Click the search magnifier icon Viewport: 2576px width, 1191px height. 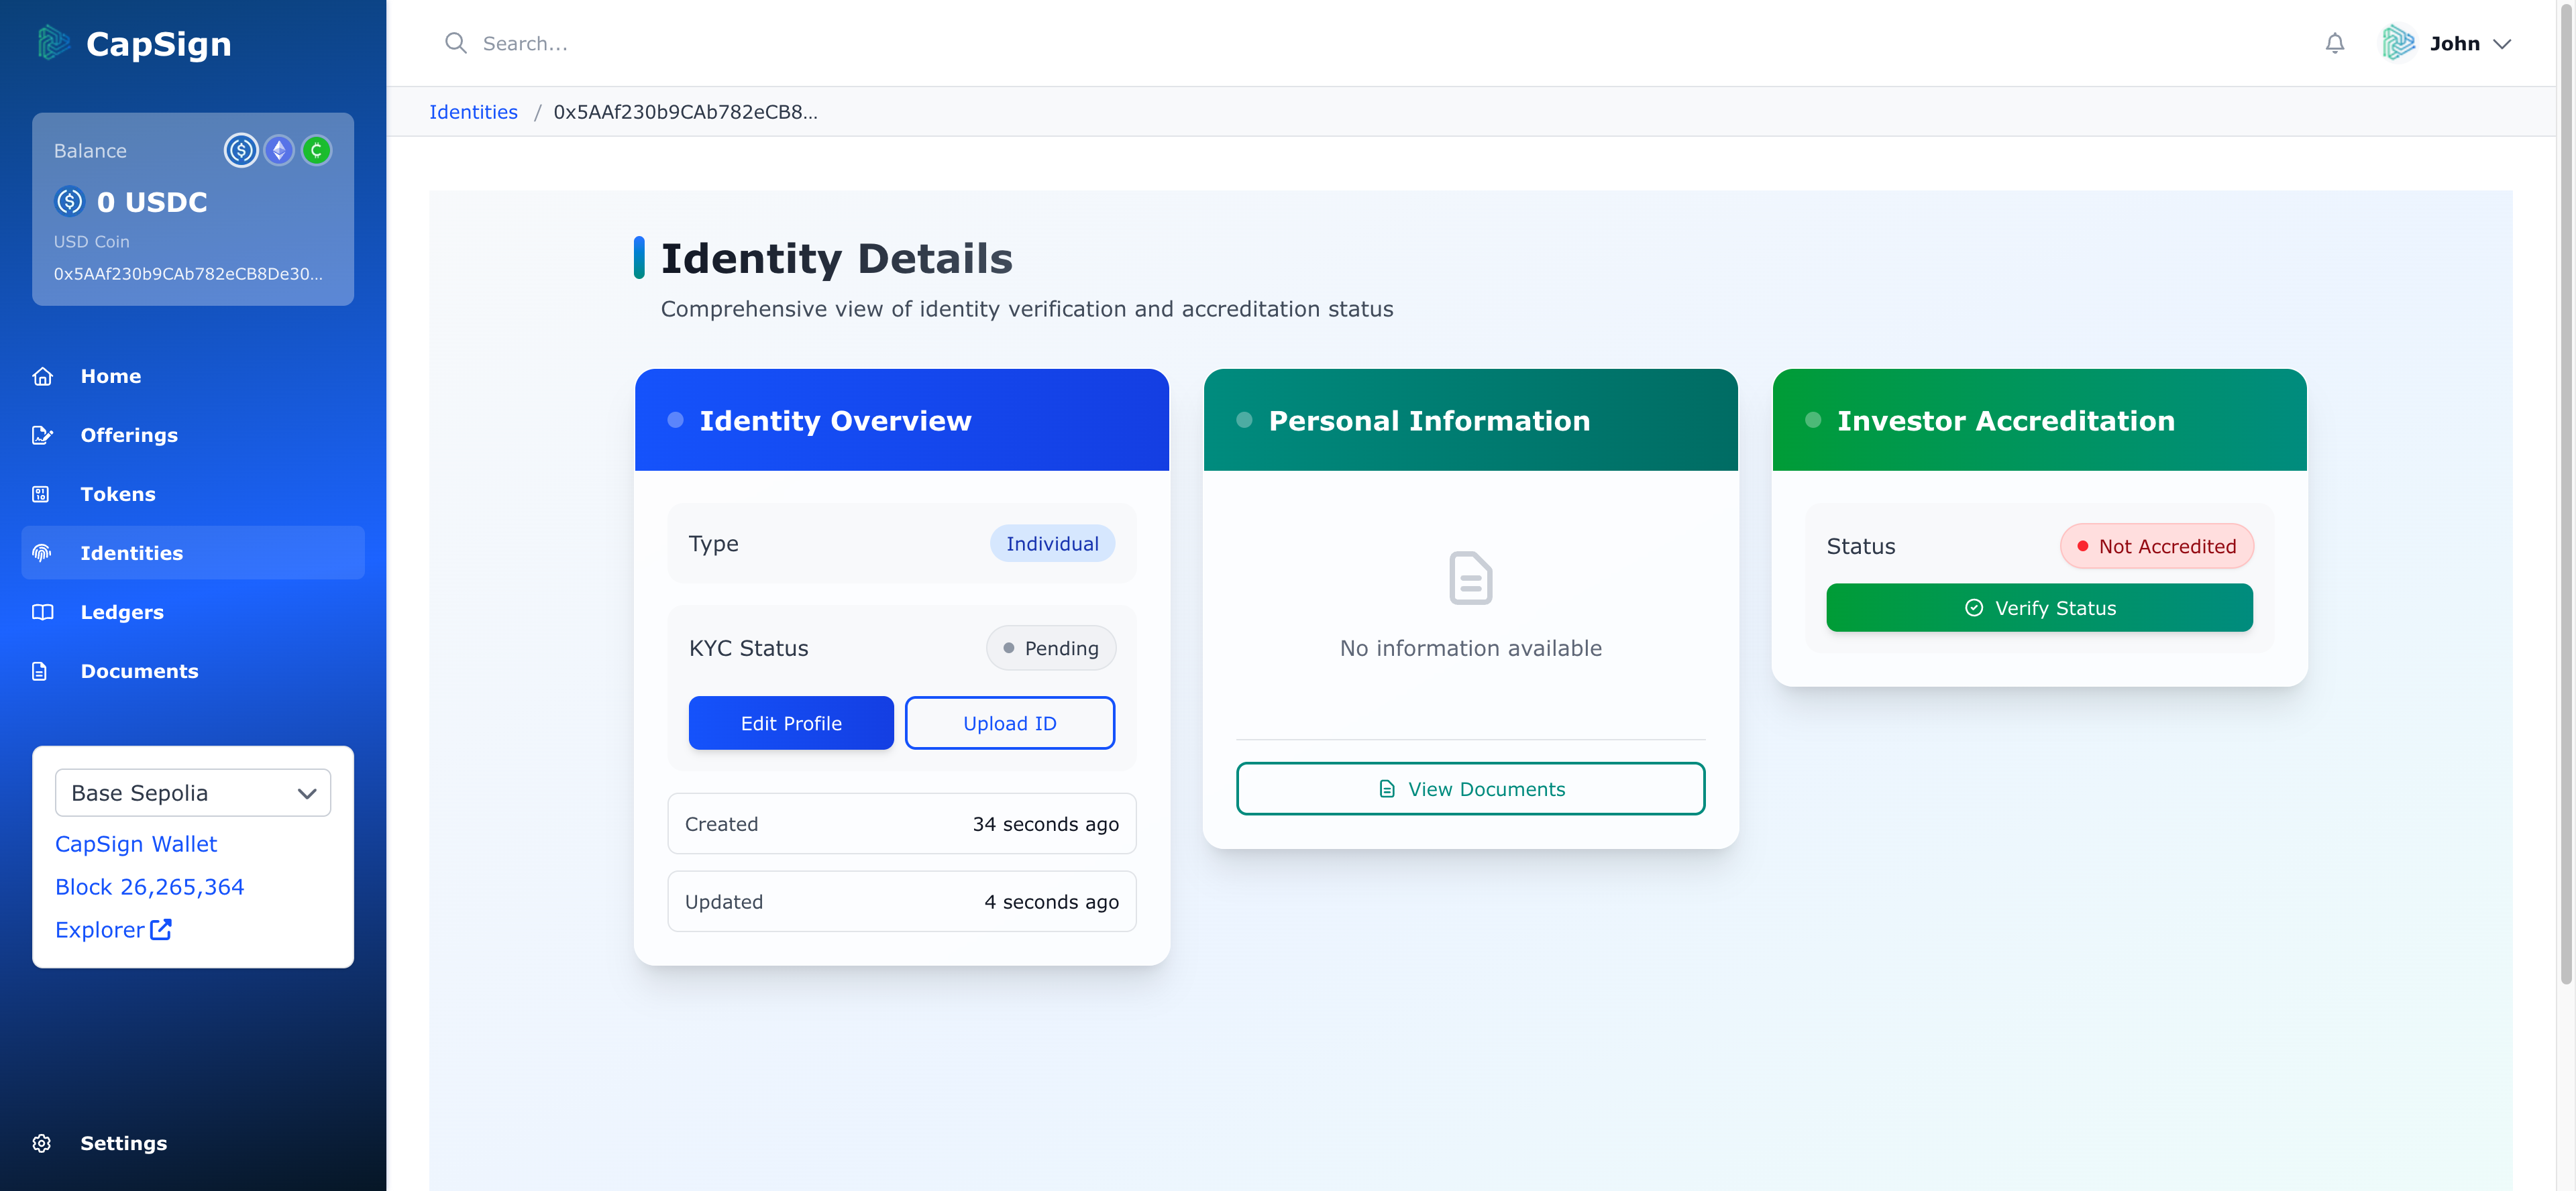click(x=456, y=43)
